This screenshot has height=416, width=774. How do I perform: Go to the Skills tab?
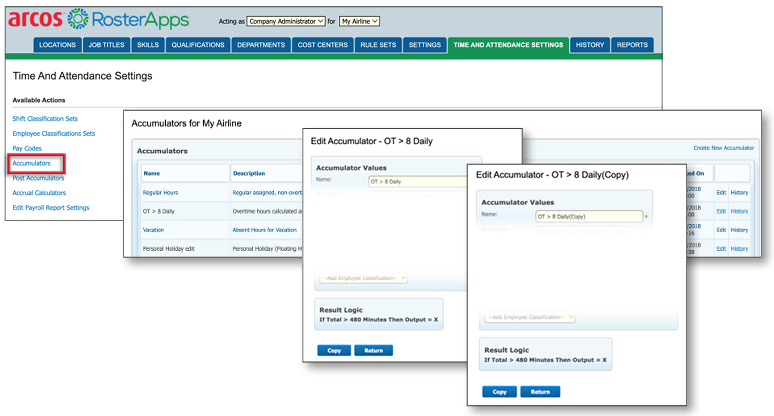148,45
